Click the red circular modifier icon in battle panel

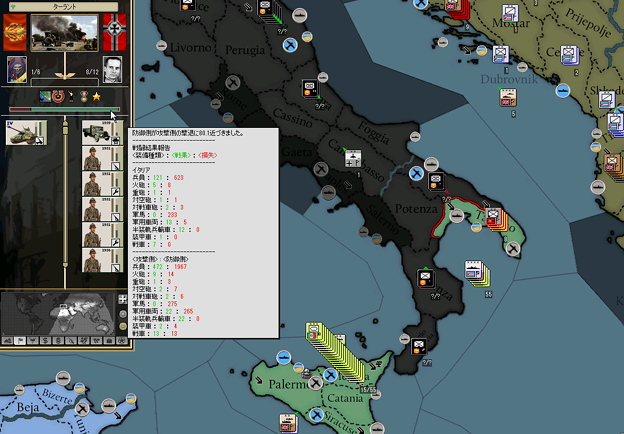(58, 96)
